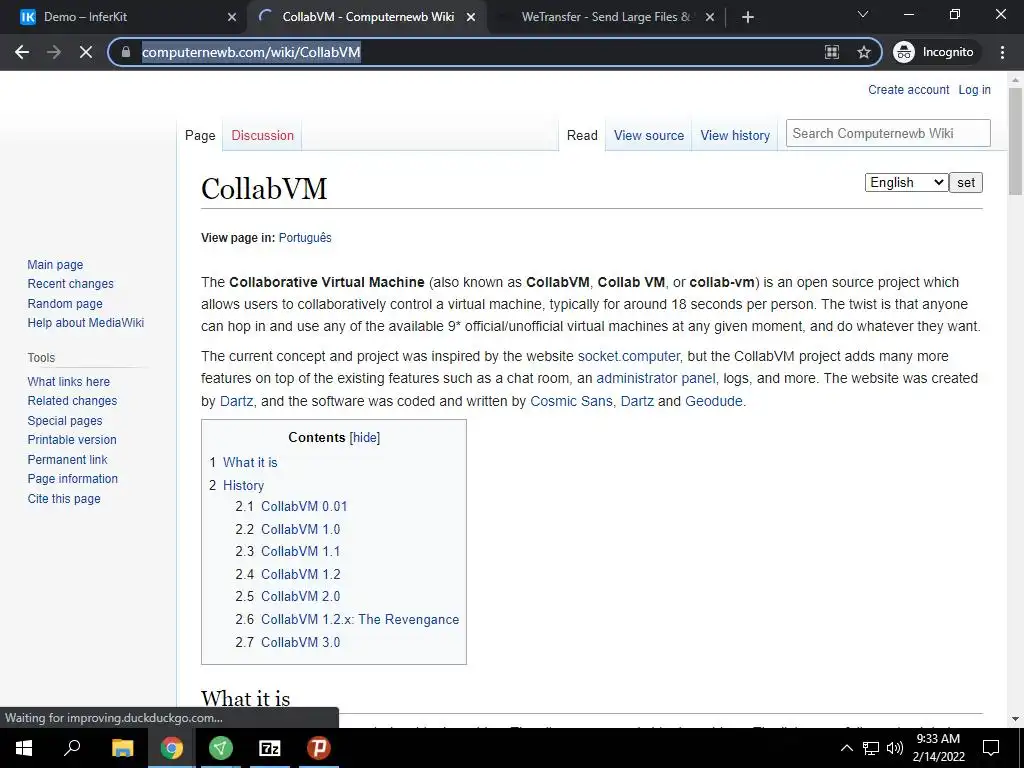Close the WeTransfer tab
This screenshot has height=768, width=1024.
pyautogui.click(x=710, y=17)
